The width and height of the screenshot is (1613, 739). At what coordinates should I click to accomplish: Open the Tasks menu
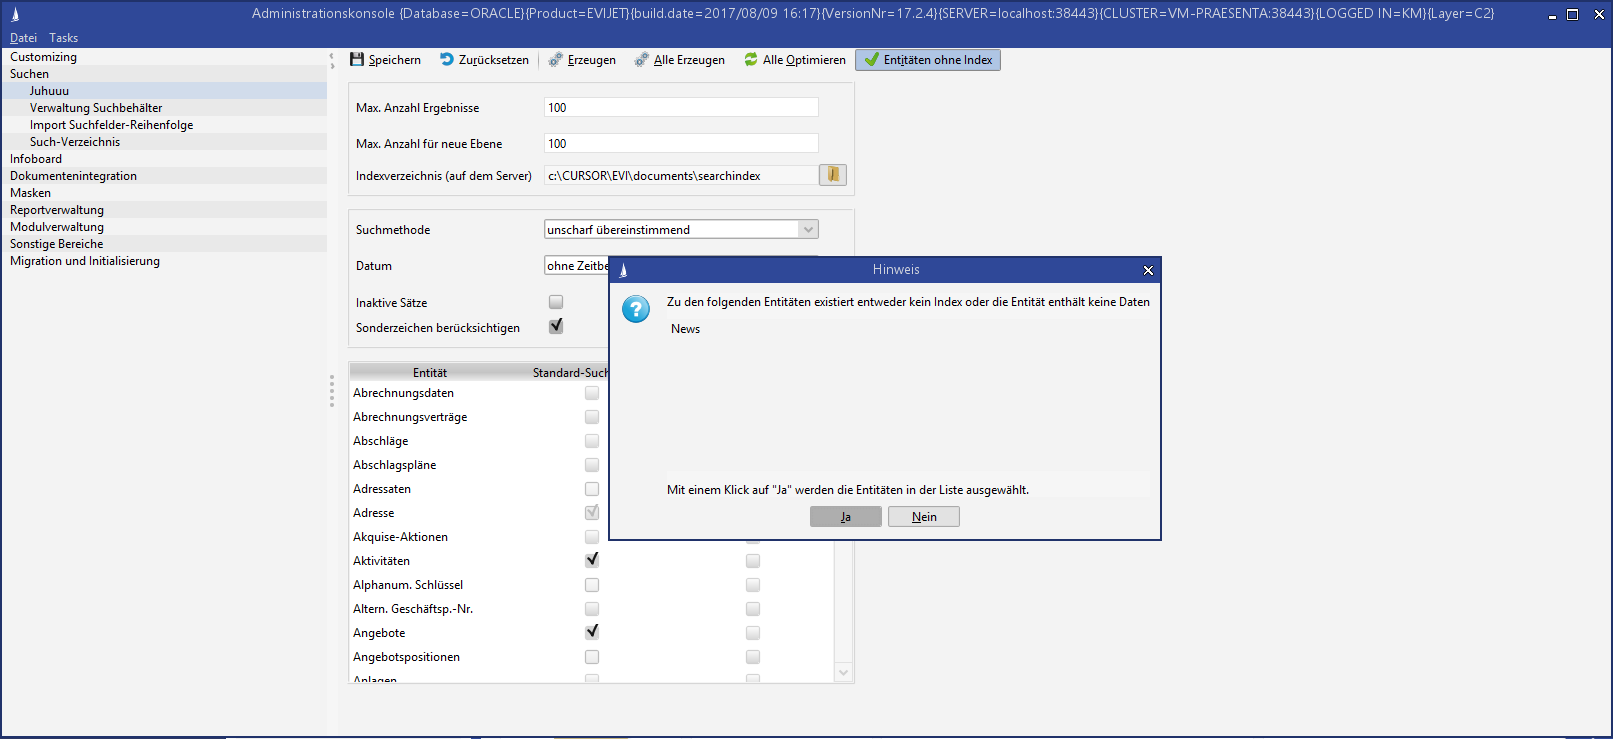tap(64, 38)
